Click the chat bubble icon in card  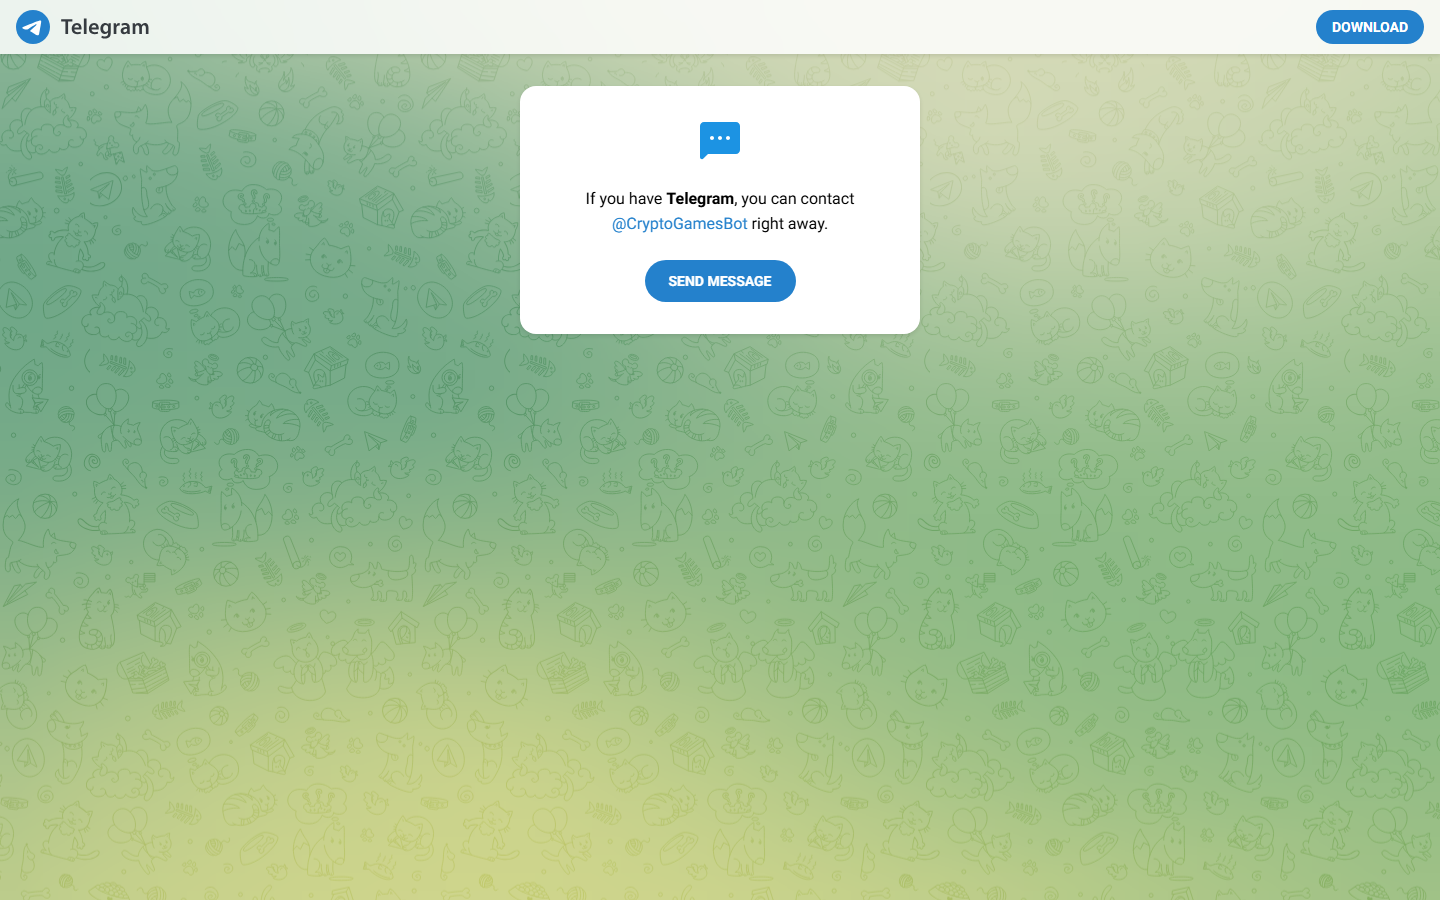[x=720, y=140]
